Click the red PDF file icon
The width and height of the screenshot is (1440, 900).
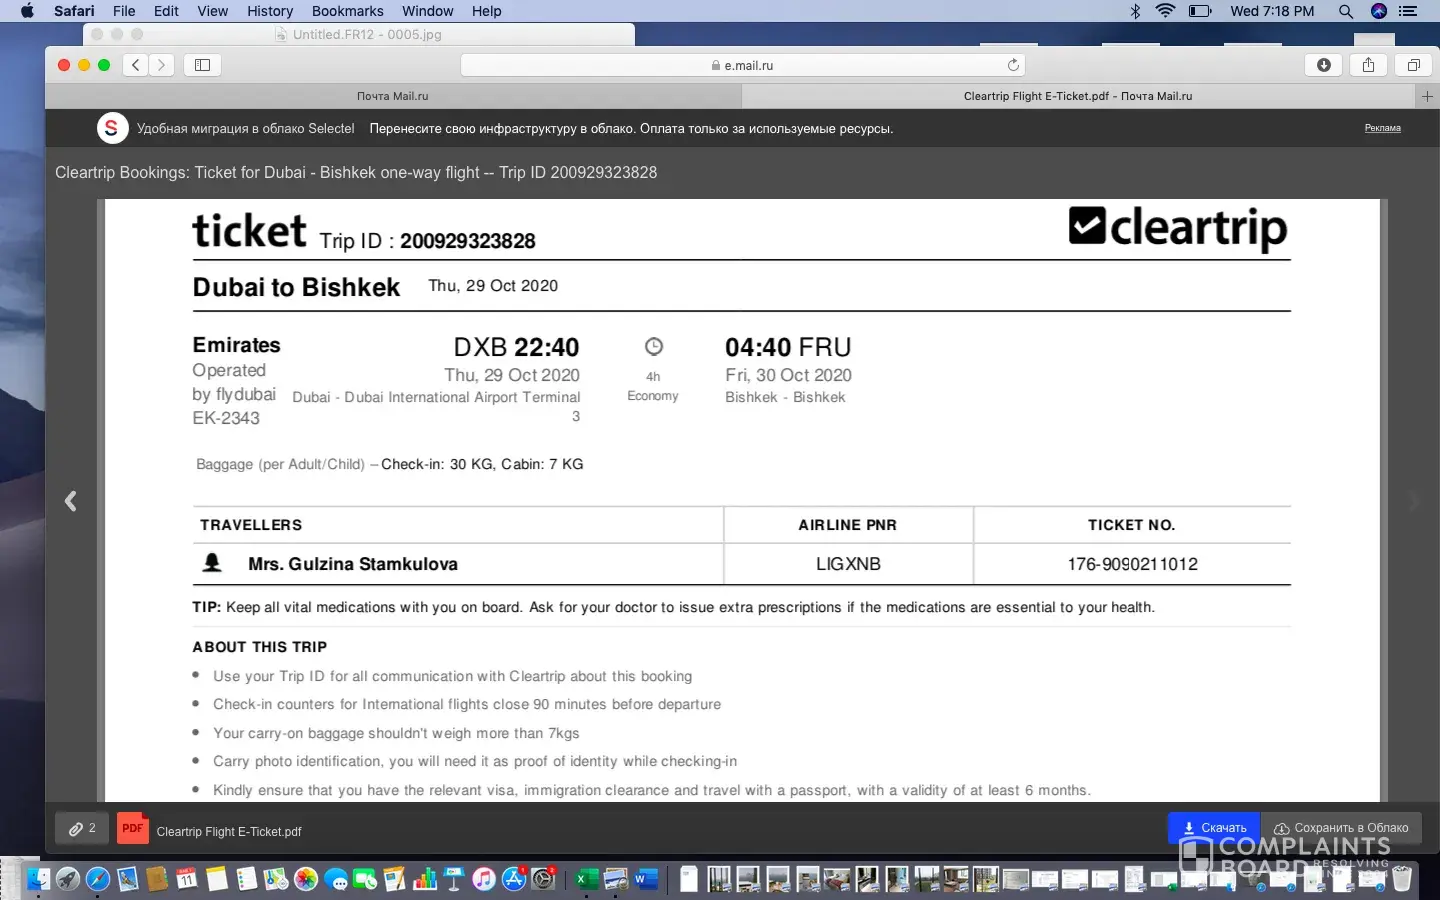132,829
